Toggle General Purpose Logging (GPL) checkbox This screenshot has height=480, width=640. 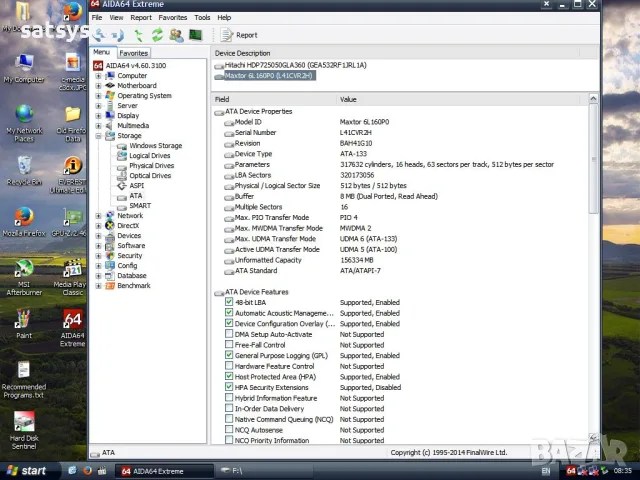point(229,355)
